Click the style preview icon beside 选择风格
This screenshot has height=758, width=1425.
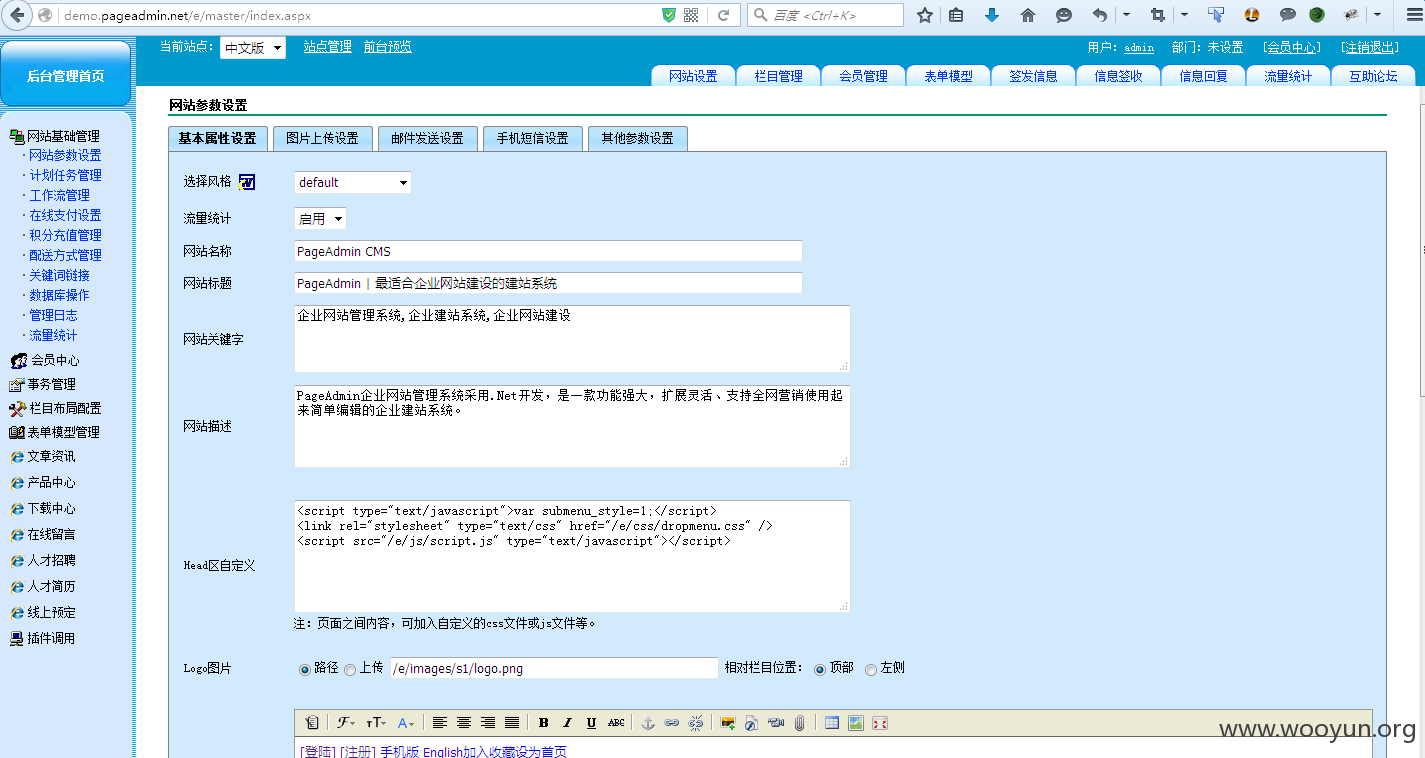coord(247,182)
